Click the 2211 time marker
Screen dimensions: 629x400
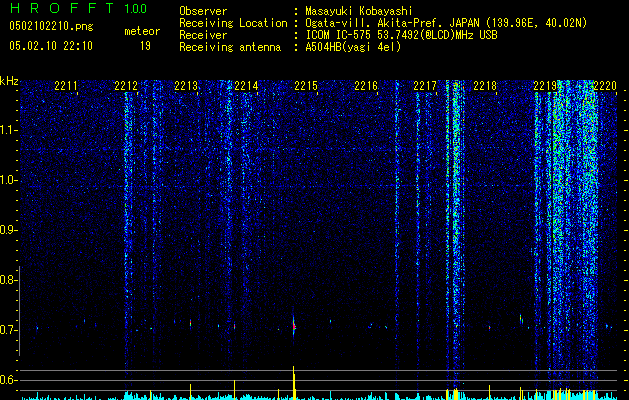click(66, 86)
